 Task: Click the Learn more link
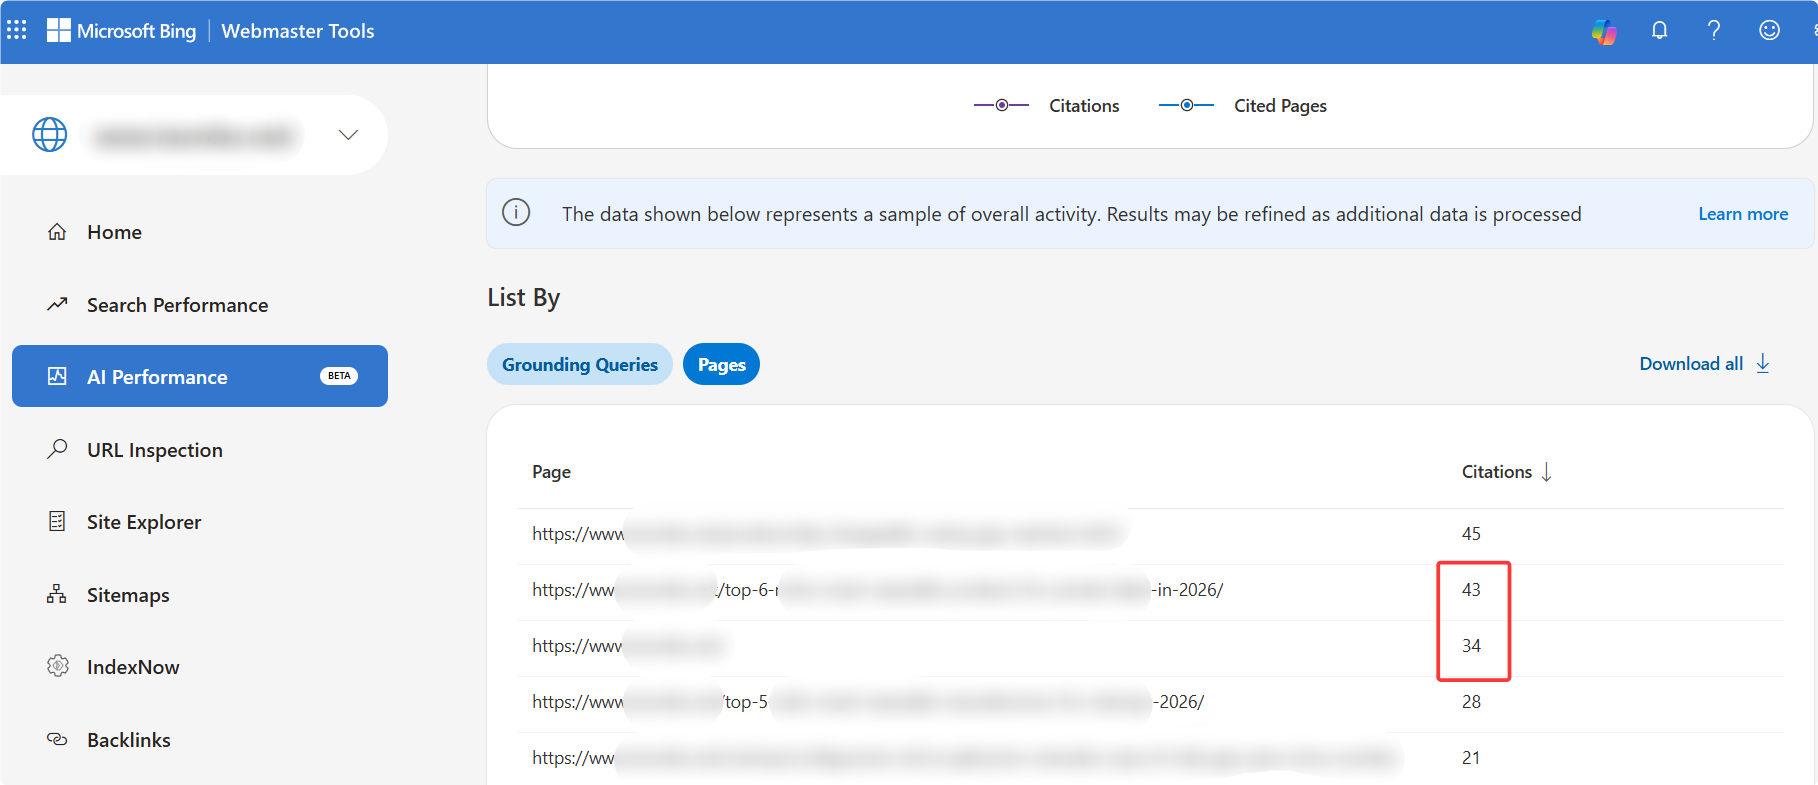pyautogui.click(x=1742, y=214)
